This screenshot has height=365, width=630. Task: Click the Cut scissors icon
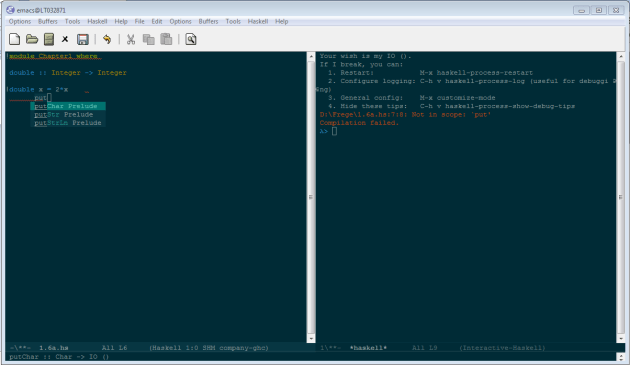coord(131,39)
